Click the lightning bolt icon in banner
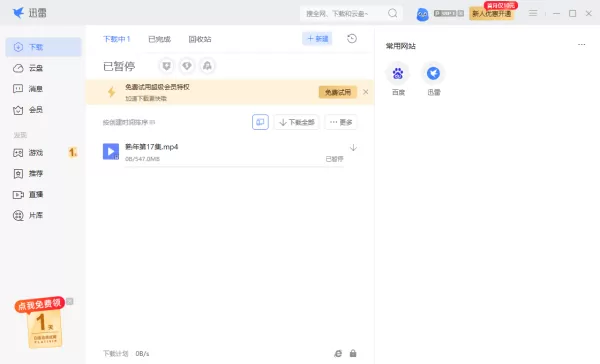600x364 pixels. pyautogui.click(x=111, y=92)
